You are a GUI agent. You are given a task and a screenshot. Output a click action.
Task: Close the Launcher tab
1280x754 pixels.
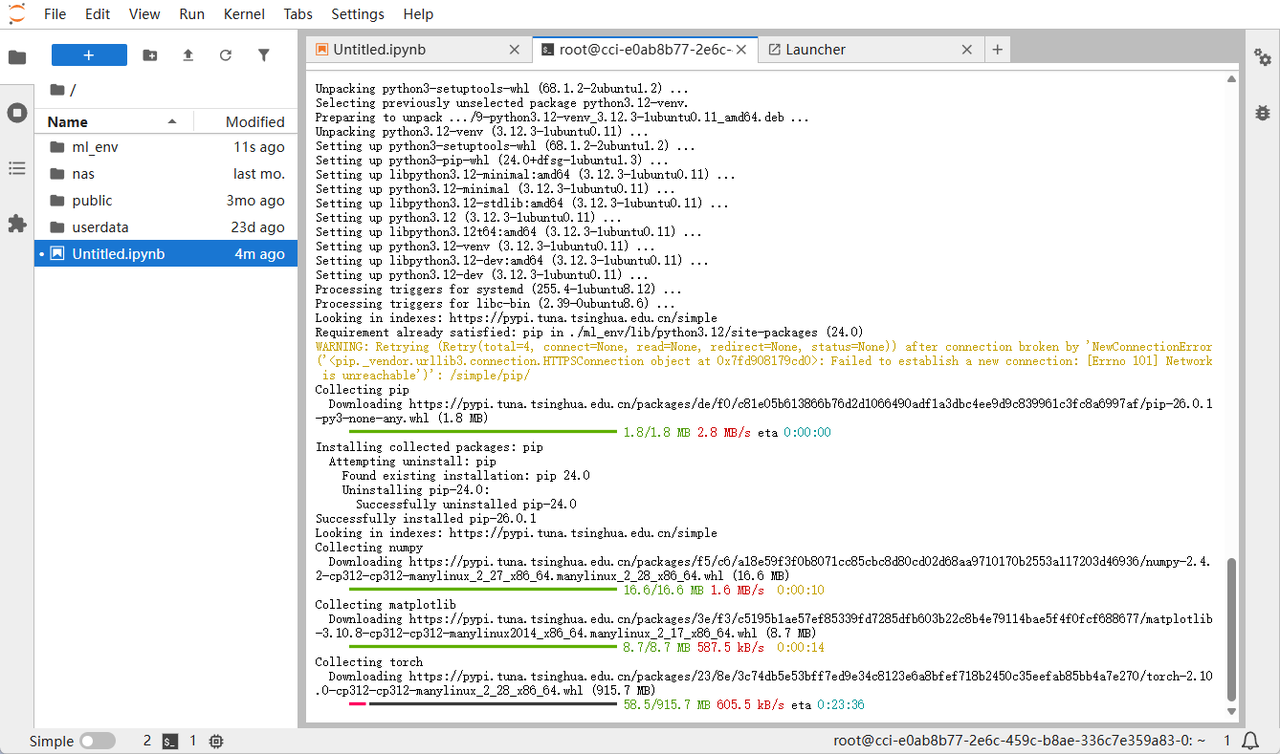967,49
